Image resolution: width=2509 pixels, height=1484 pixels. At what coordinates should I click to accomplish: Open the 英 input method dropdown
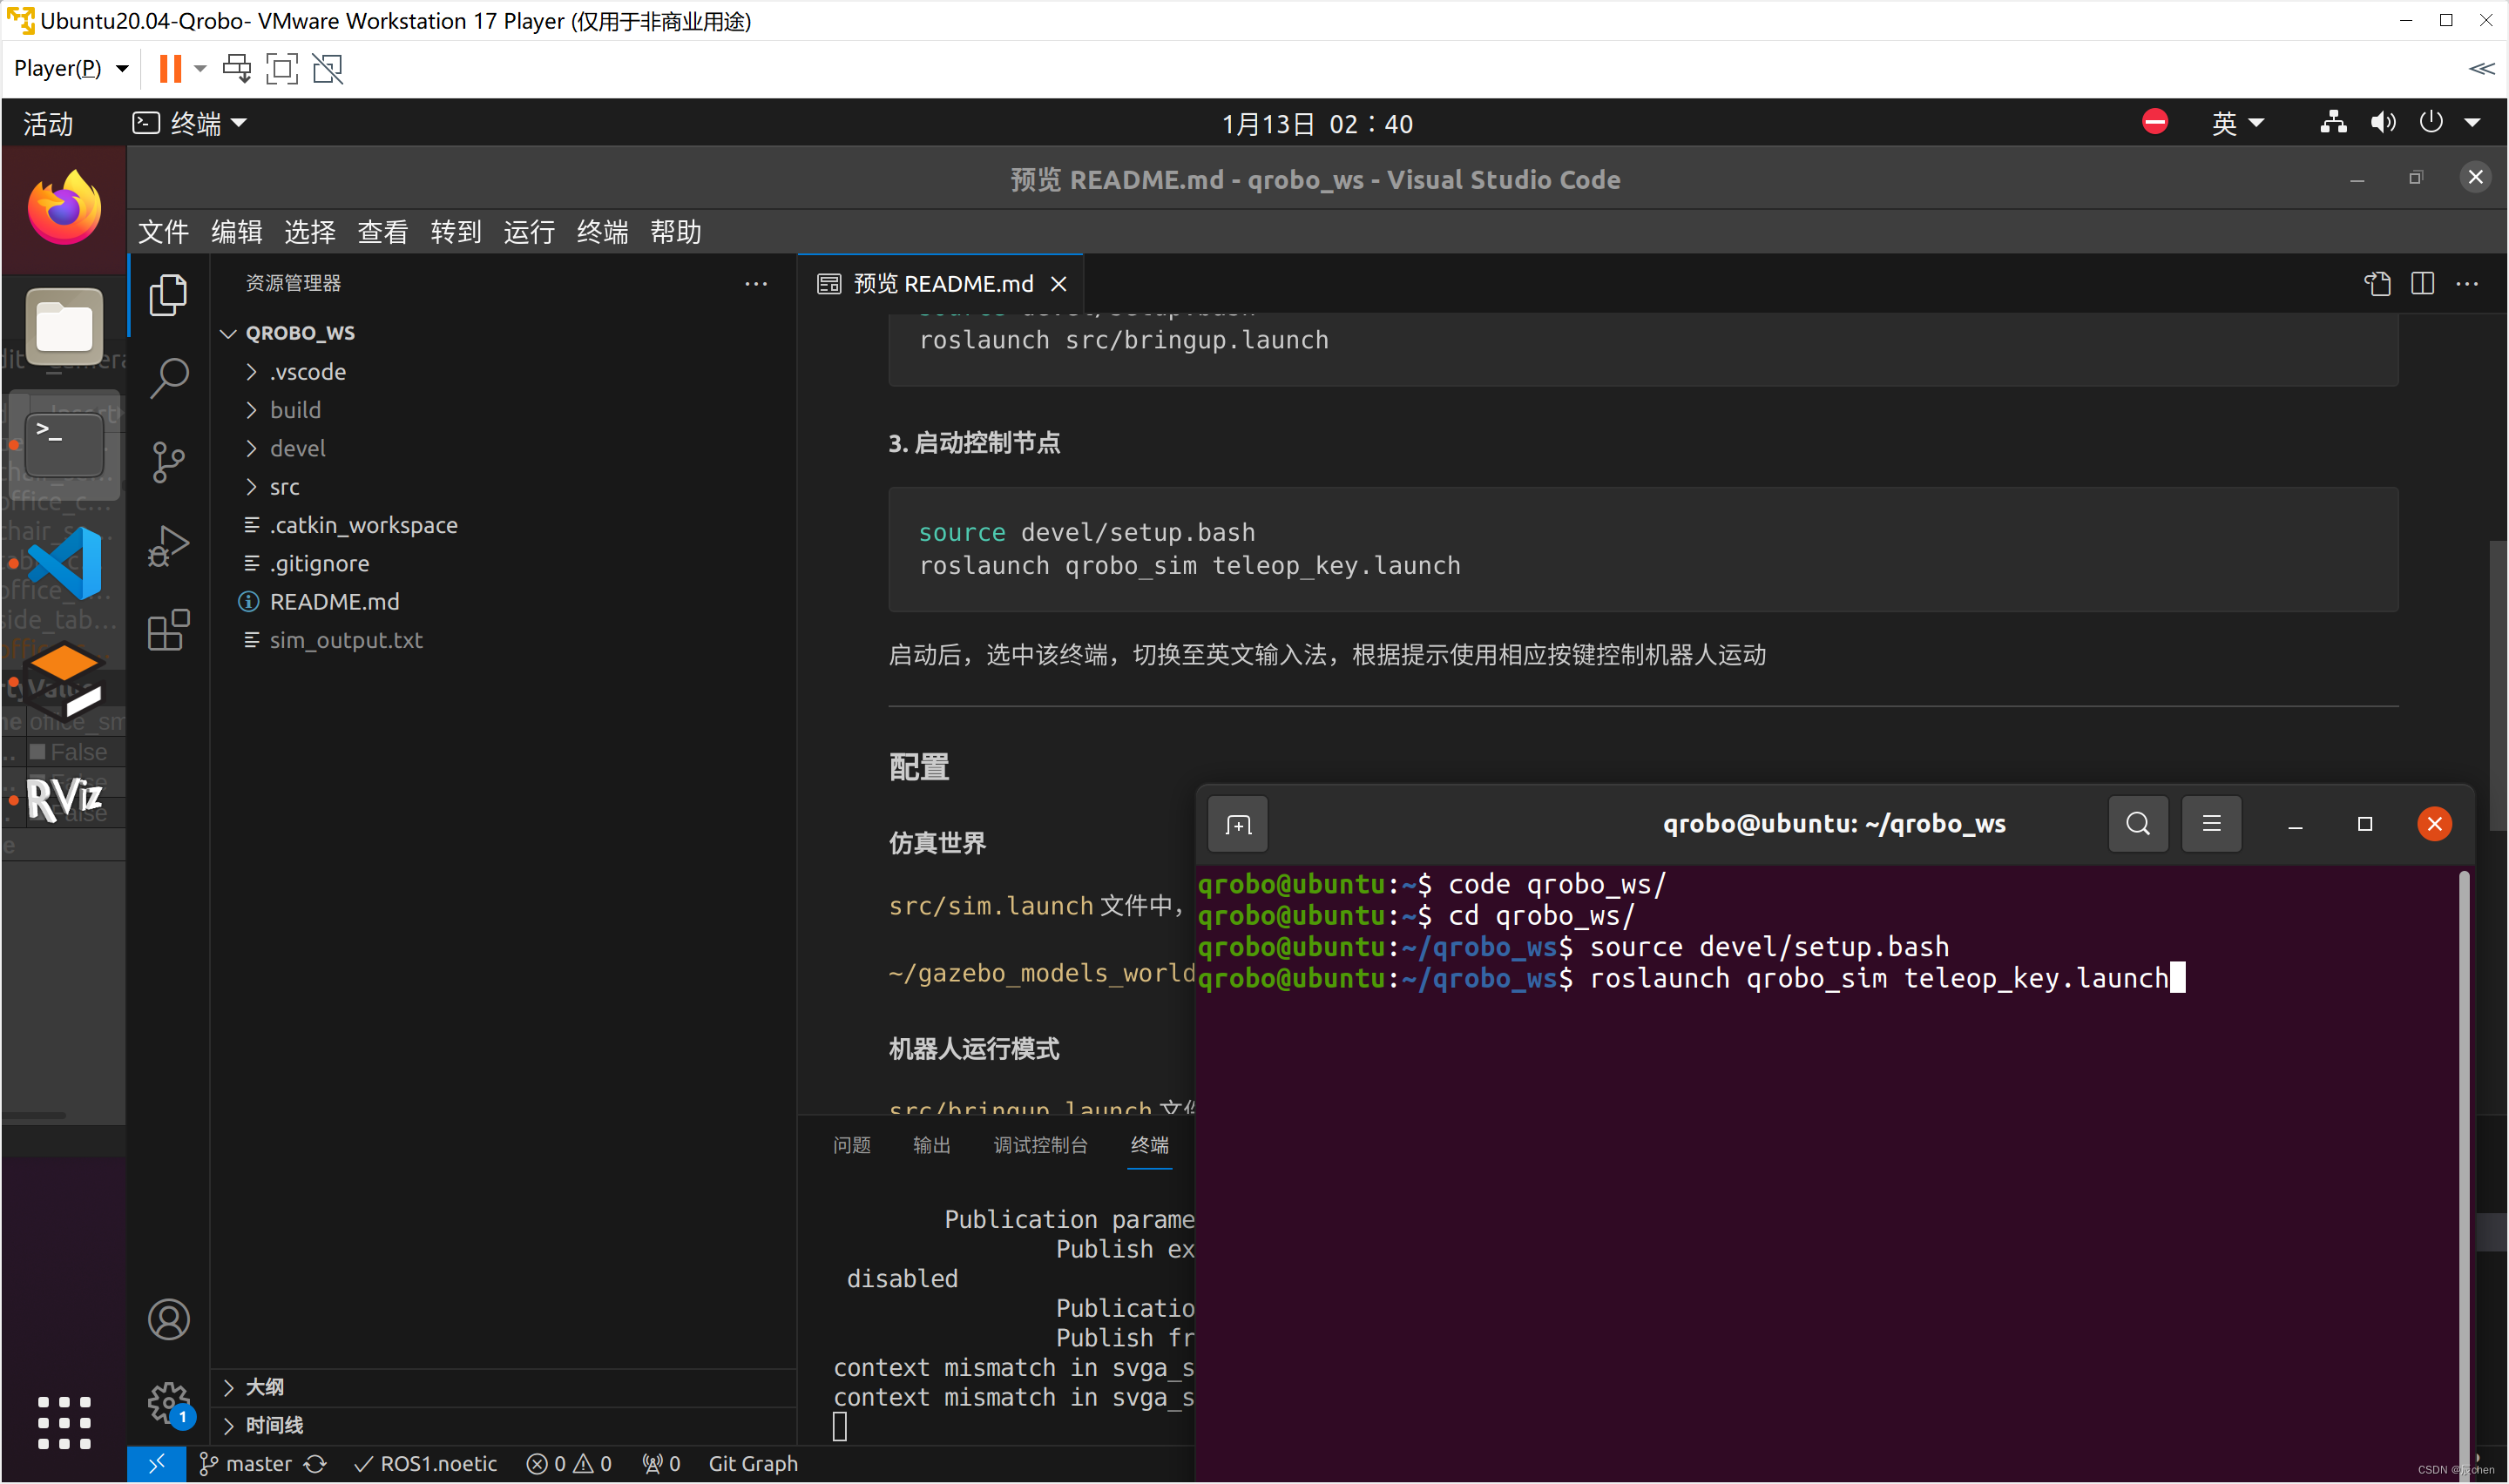click(2237, 123)
